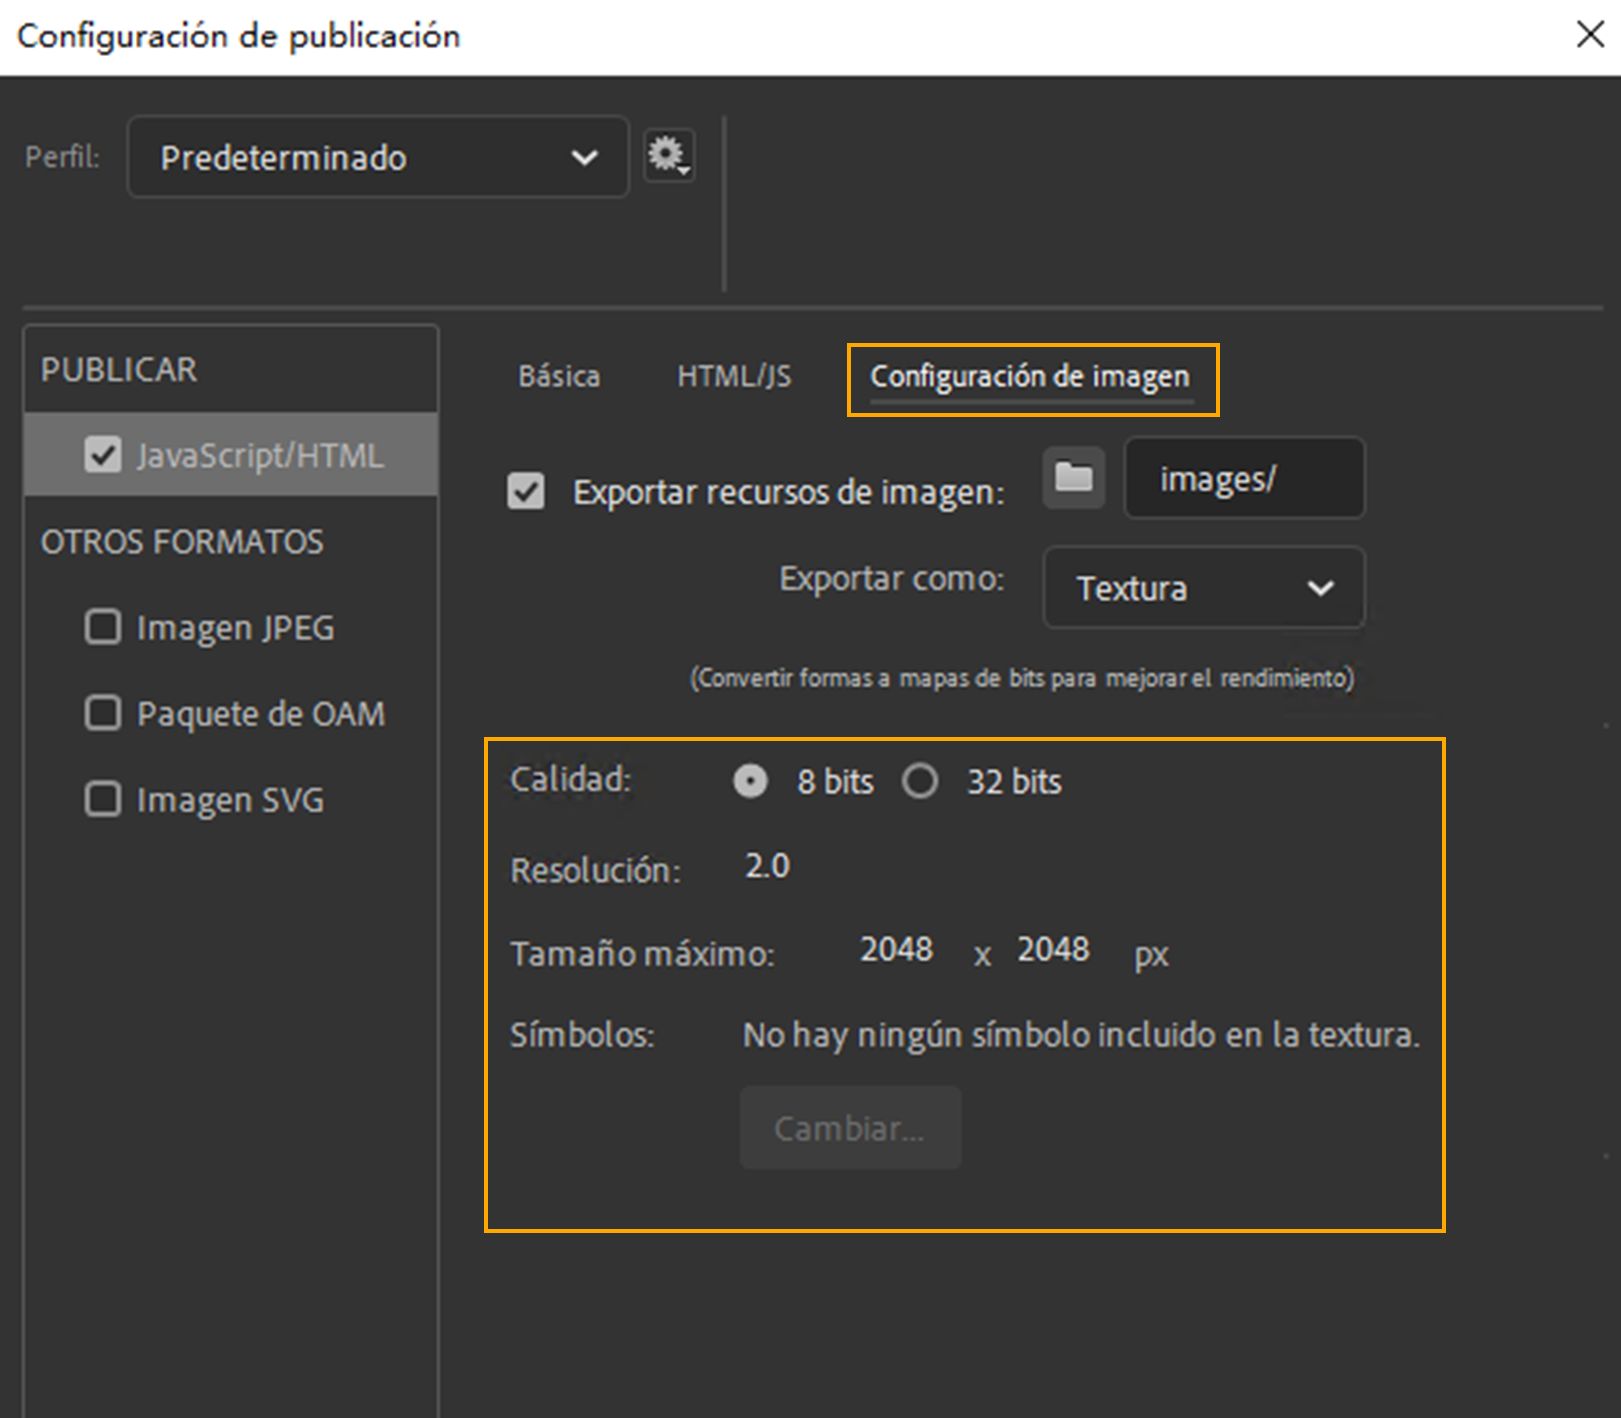
Task: Enable Imagen JPEG format
Action: [x=103, y=627]
